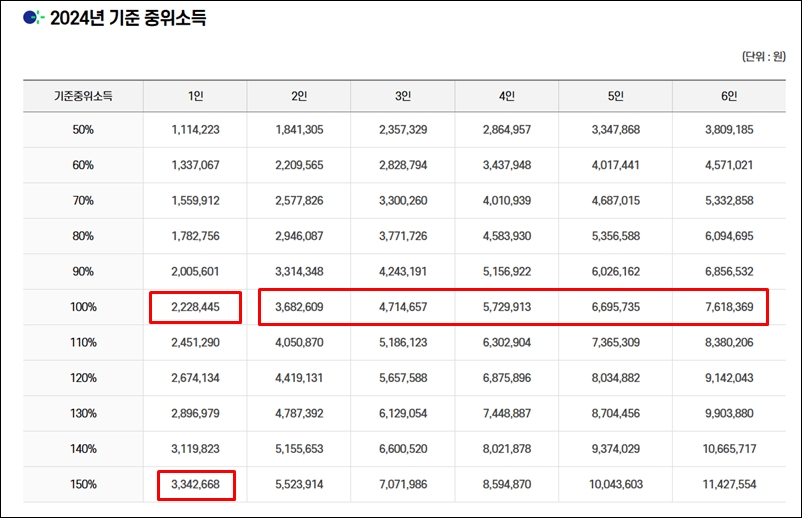Click the cell 5,186,123

click(x=403, y=343)
